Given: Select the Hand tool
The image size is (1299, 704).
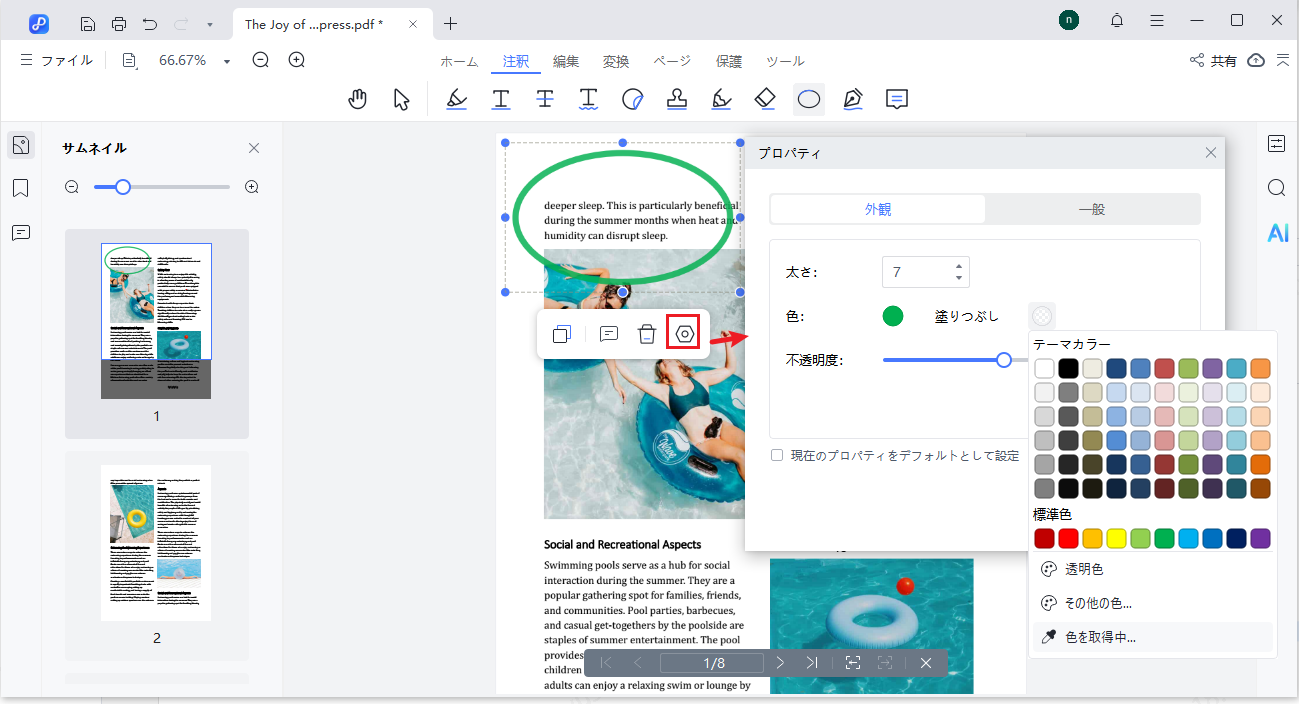Looking at the screenshot, I should click(x=357, y=99).
